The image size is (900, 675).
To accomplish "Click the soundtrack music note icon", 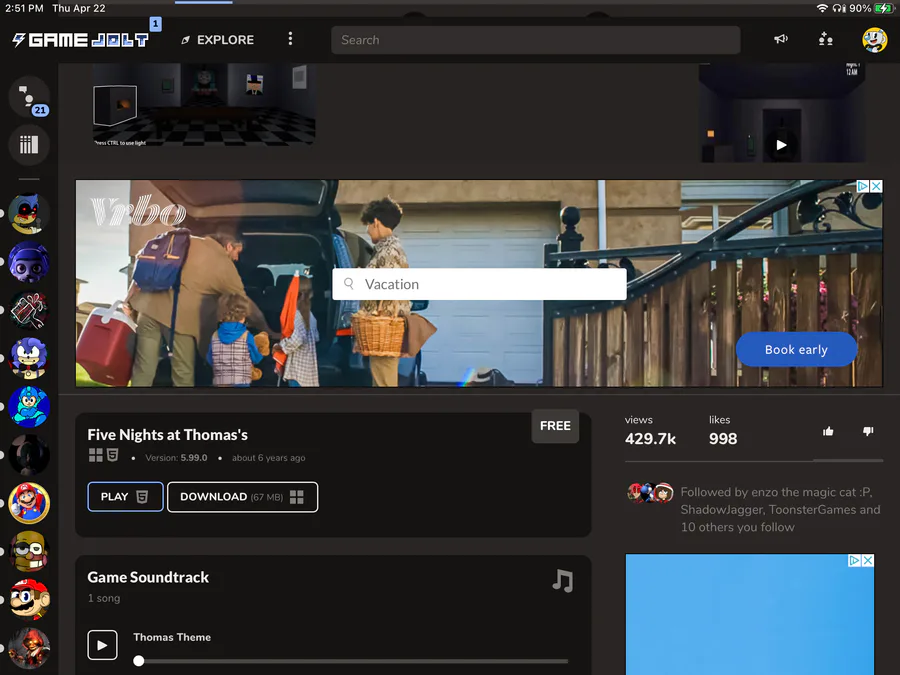I will (562, 581).
